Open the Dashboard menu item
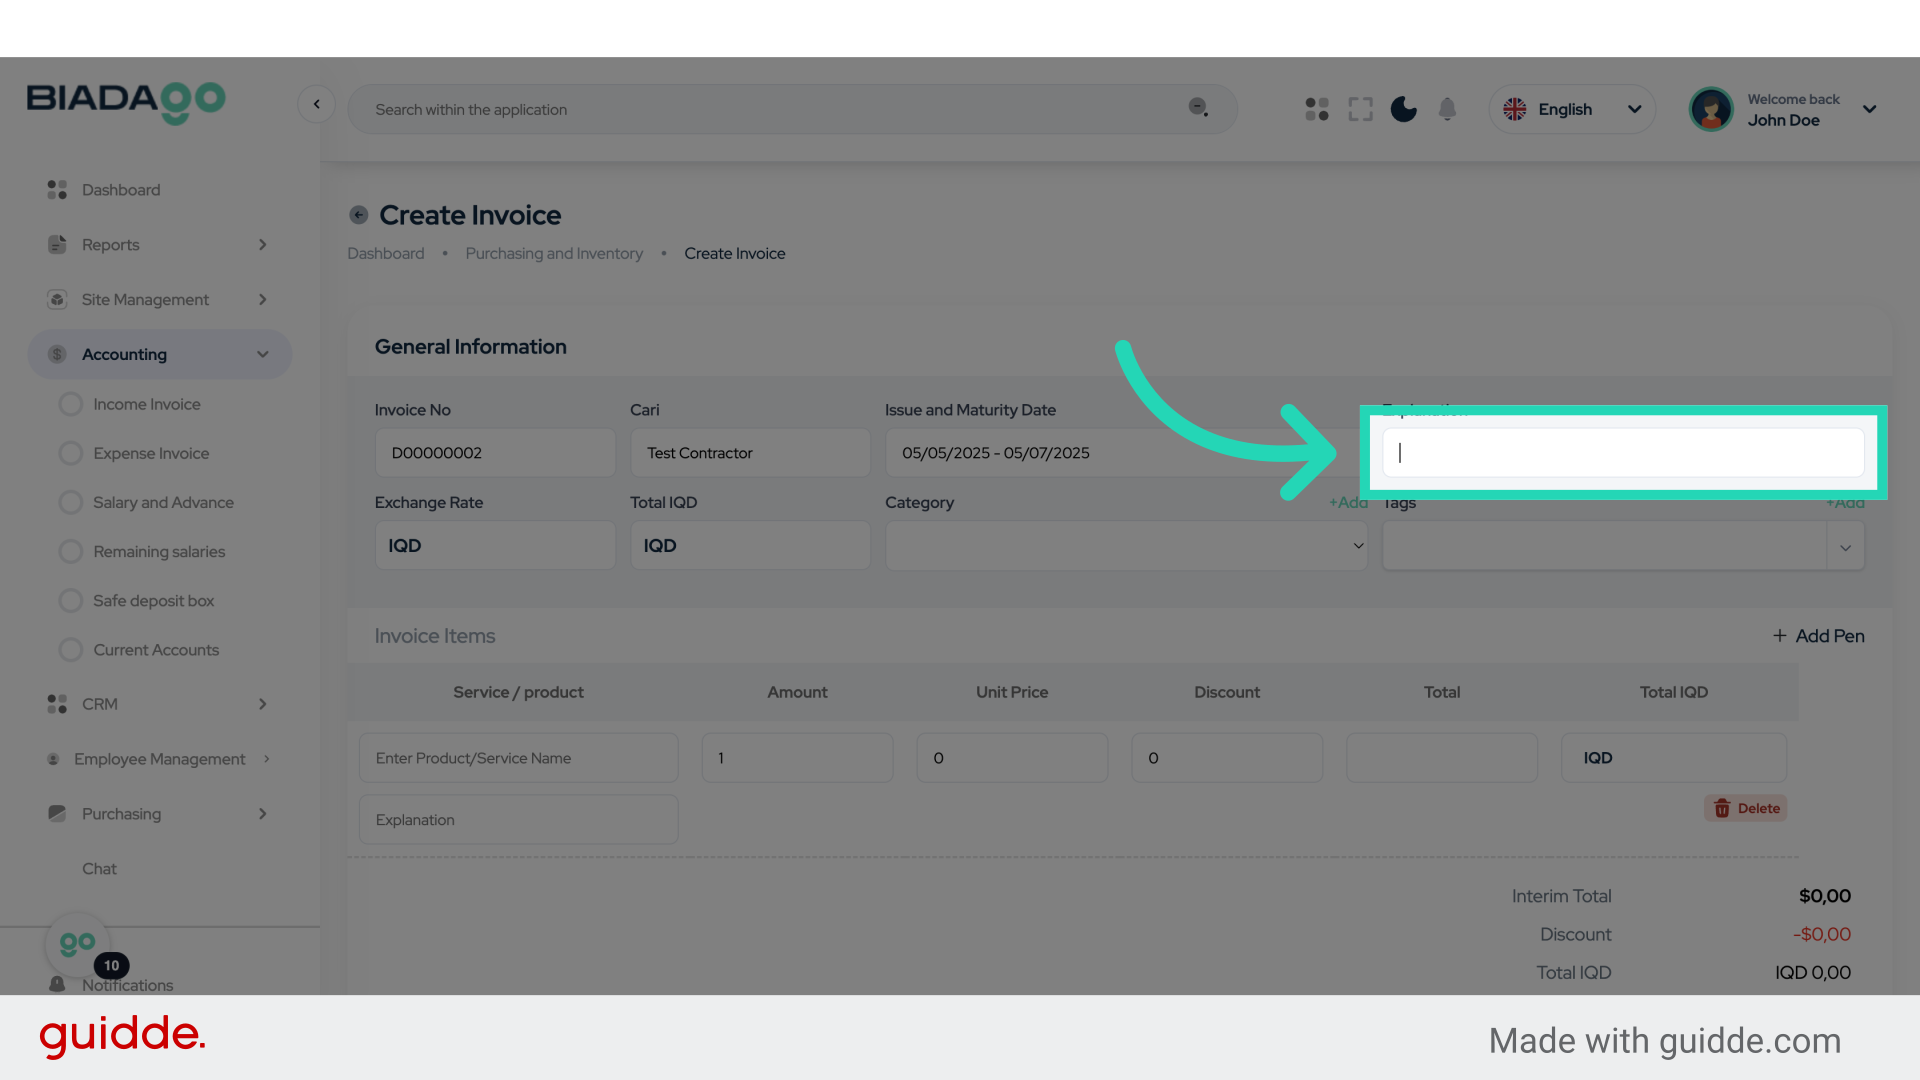The height and width of the screenshot is (1080, 1920). point(120,190)
